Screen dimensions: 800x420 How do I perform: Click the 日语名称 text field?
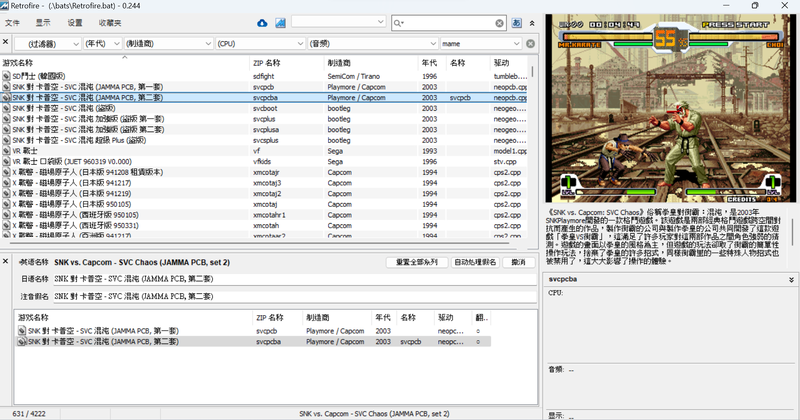pos(295,279)
